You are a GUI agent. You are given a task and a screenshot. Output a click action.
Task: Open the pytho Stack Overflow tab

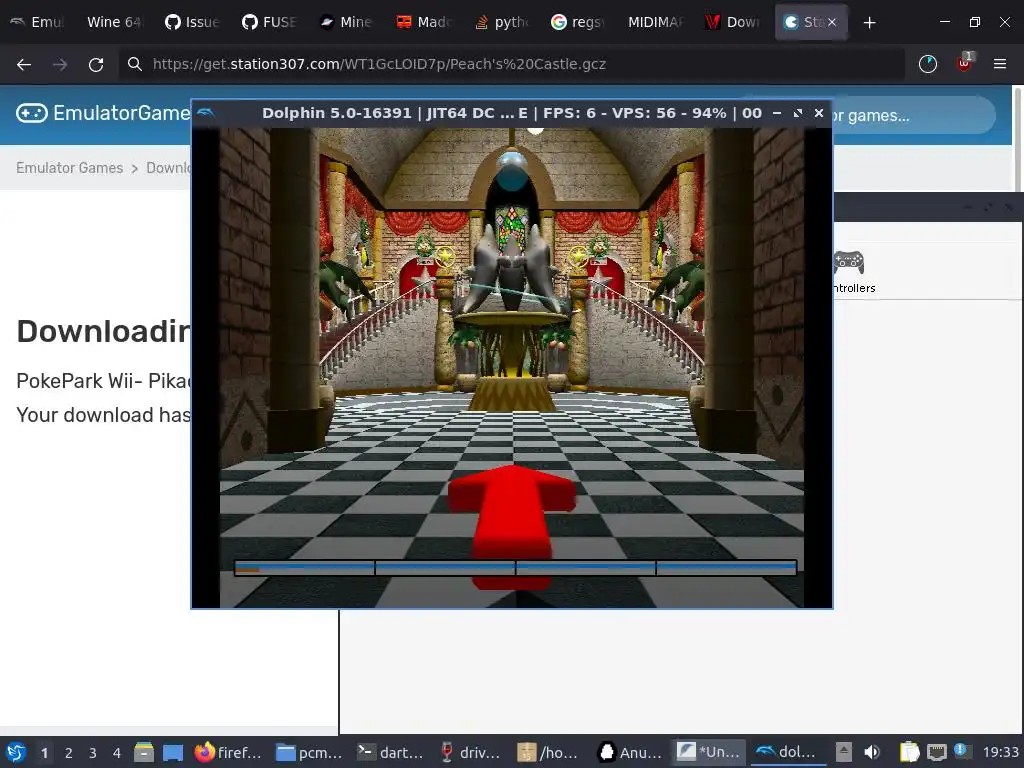(x=502, y=22)
